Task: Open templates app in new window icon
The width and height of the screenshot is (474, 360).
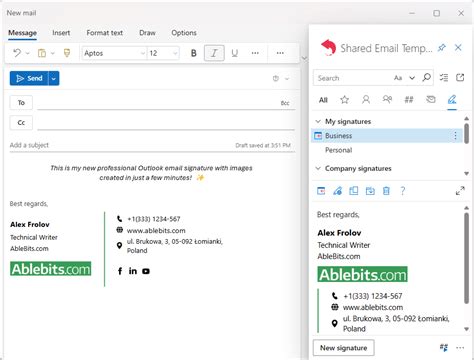Action: [x=460, y=78]
